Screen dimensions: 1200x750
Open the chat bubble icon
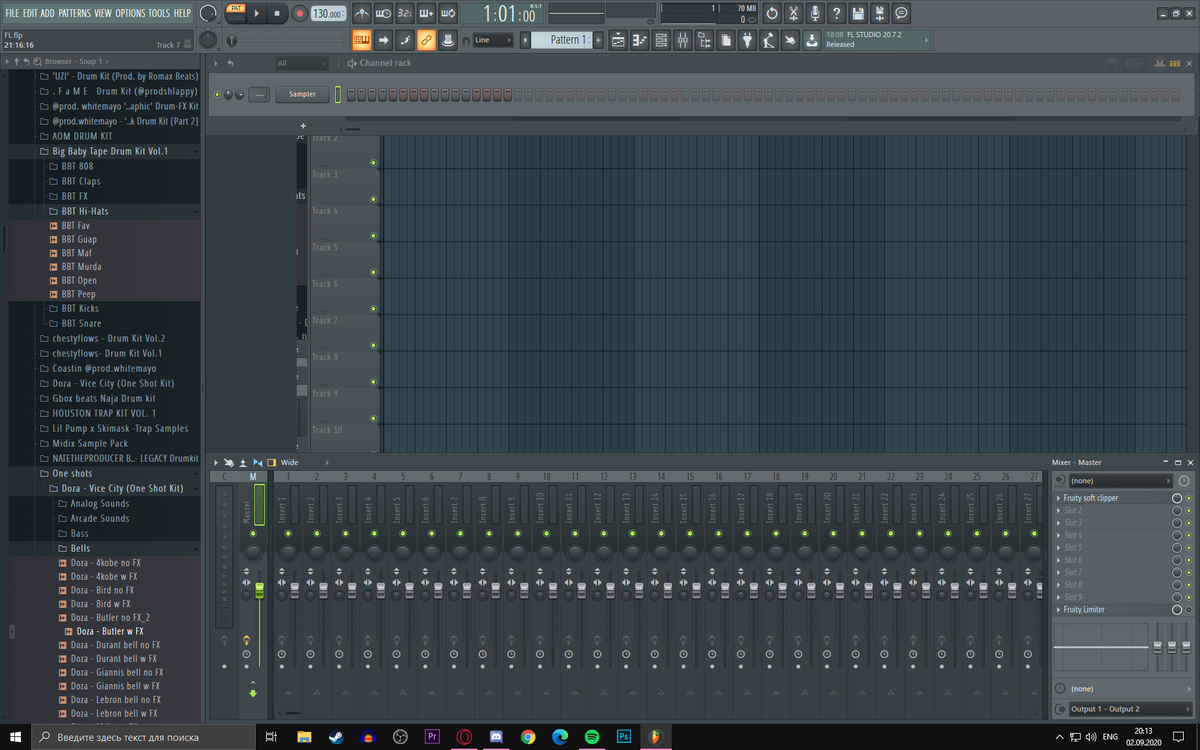[x=901, y=13]
